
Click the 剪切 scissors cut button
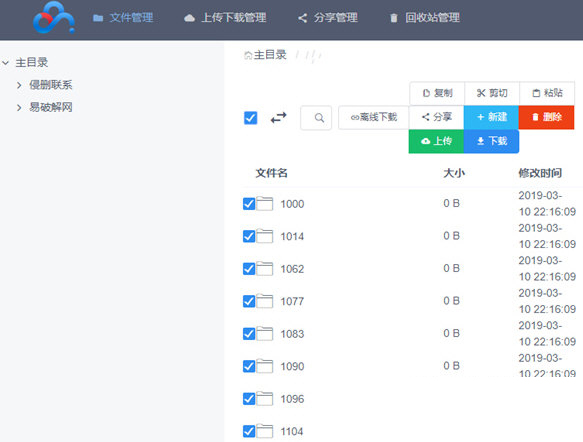[x=492, y=93]
